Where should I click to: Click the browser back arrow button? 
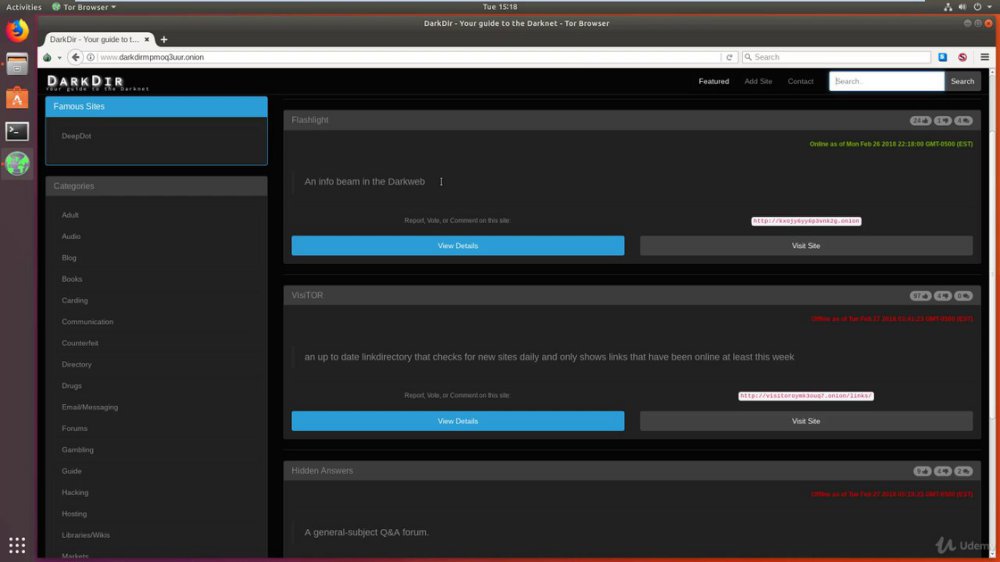[x=75, y=57]
